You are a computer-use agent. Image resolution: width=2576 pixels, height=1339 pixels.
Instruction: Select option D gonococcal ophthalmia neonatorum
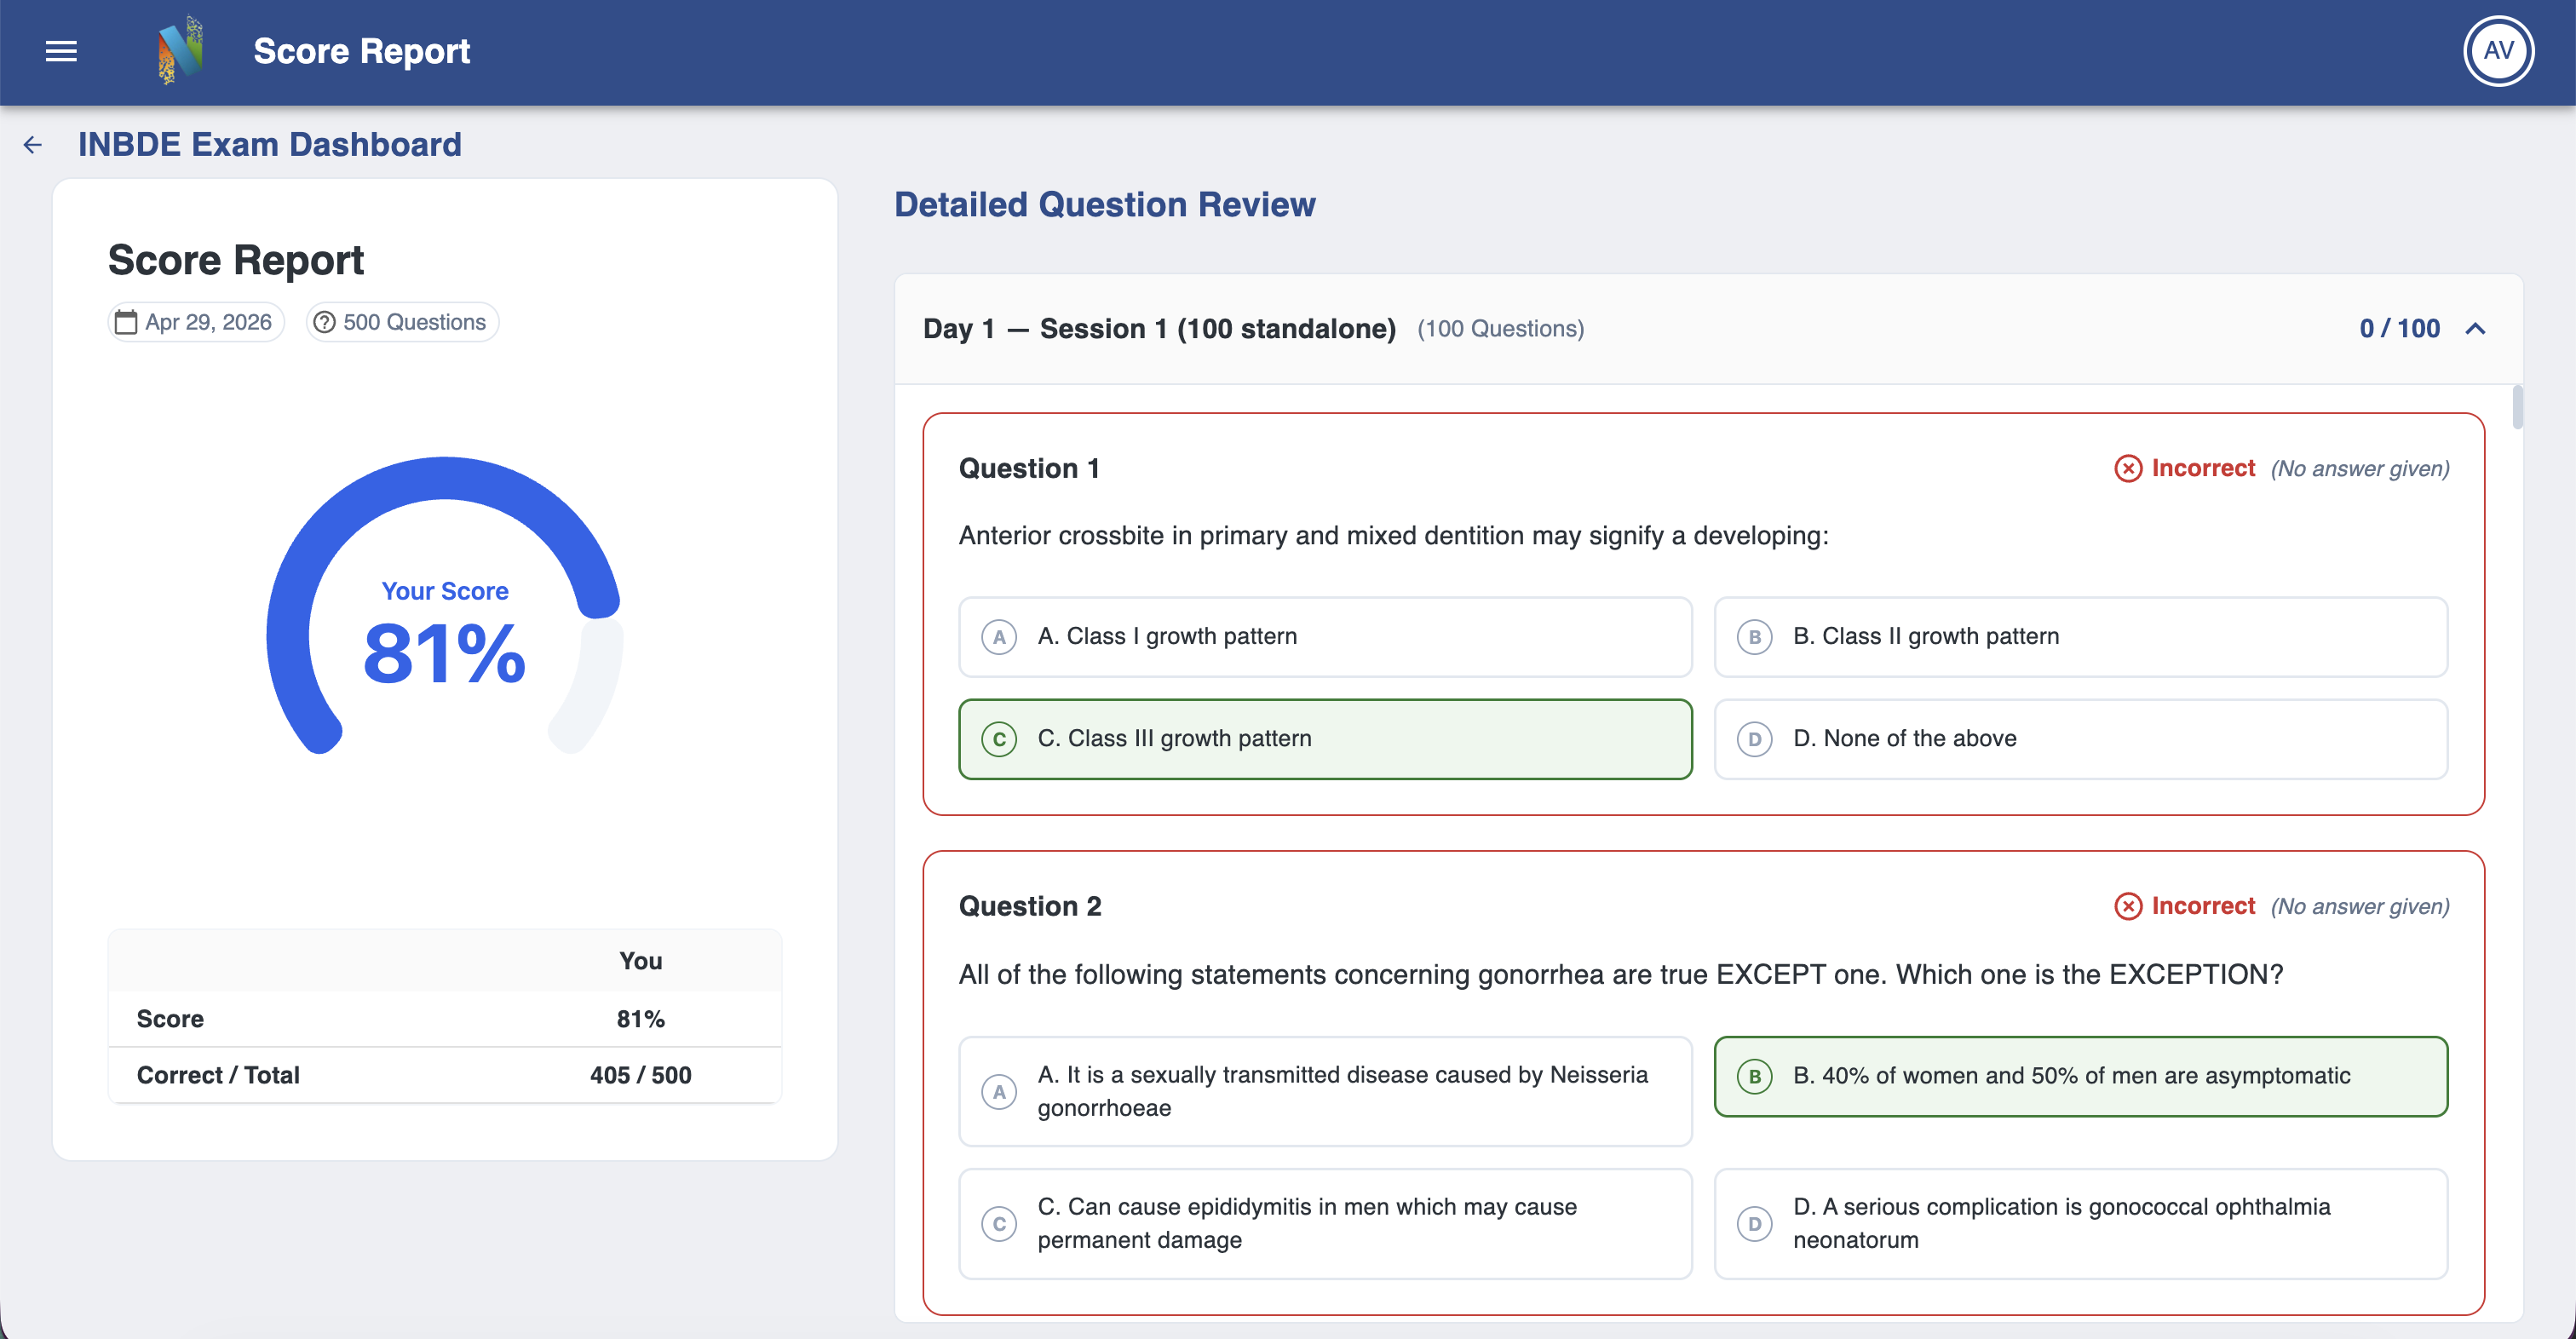(2080, 1223)
